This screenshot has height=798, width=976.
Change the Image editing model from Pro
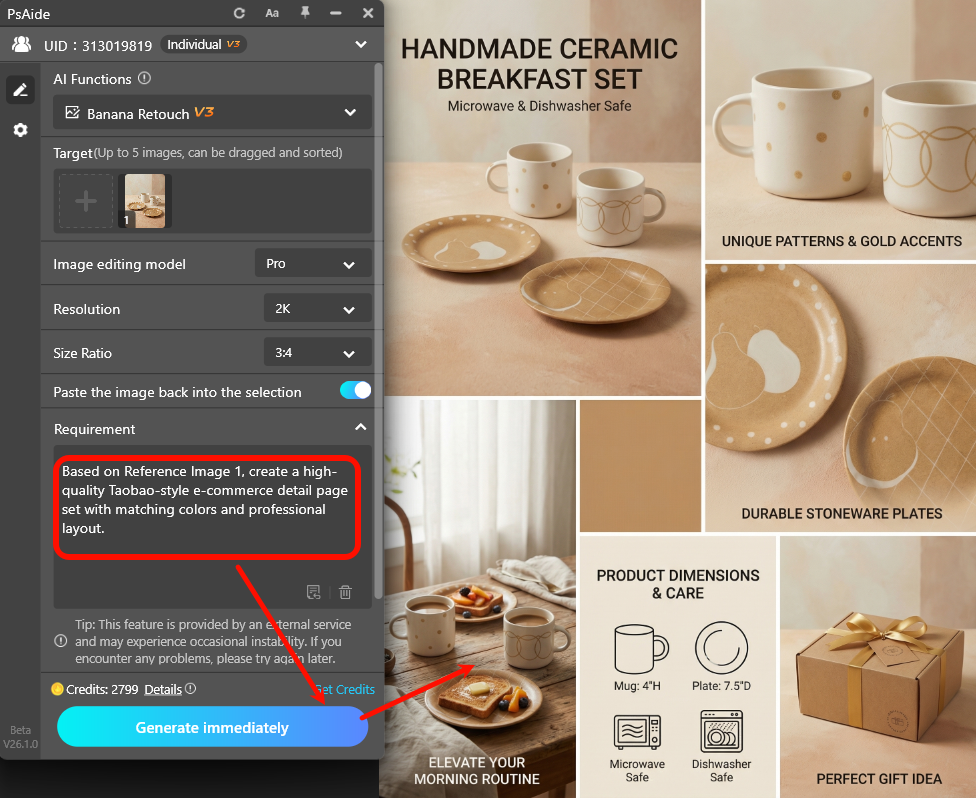point(313,263)
